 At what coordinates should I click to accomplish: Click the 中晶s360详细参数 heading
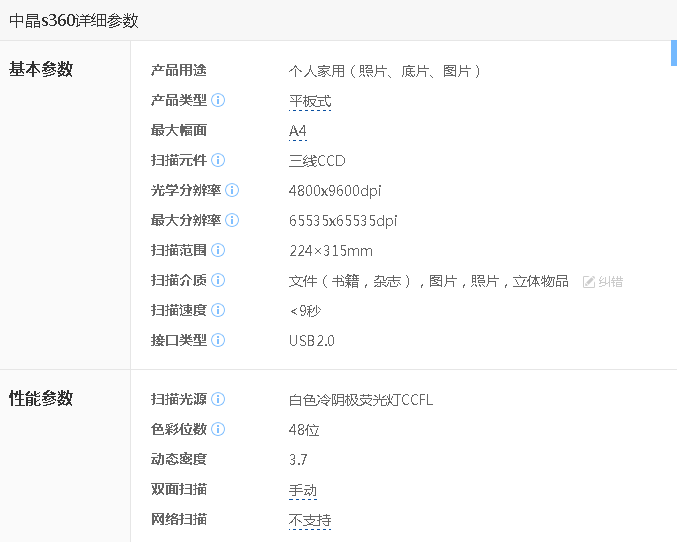click(x=74, y=20)
